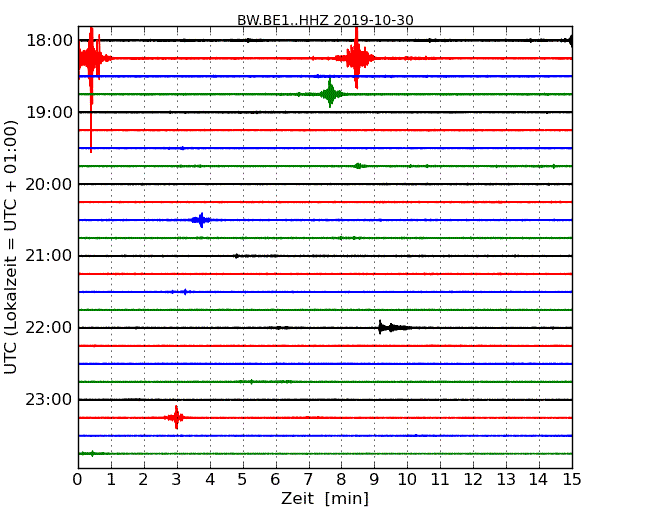Click the 19:00 y-axis label
The width and height of the screenshot is (650, 520).
(49, 112)
